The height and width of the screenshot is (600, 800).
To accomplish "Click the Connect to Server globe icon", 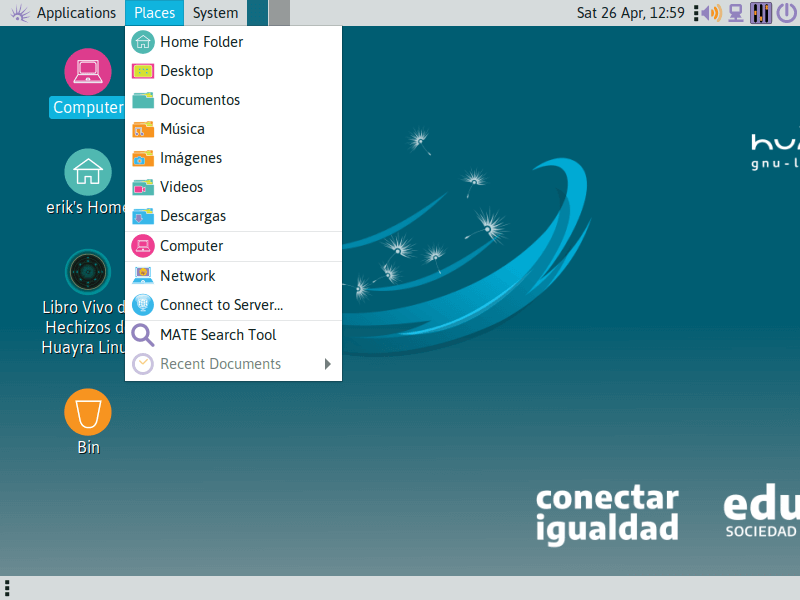I will (143, 305).
